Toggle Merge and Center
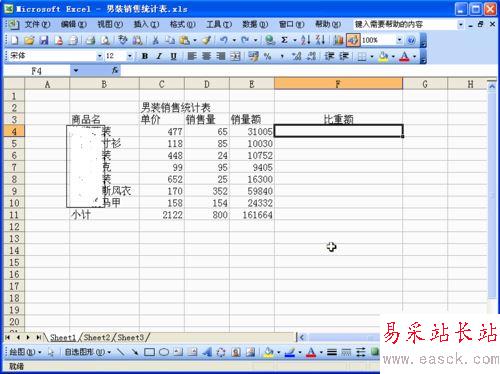Viewport: 500px width, 374px height. click(235, 56)
